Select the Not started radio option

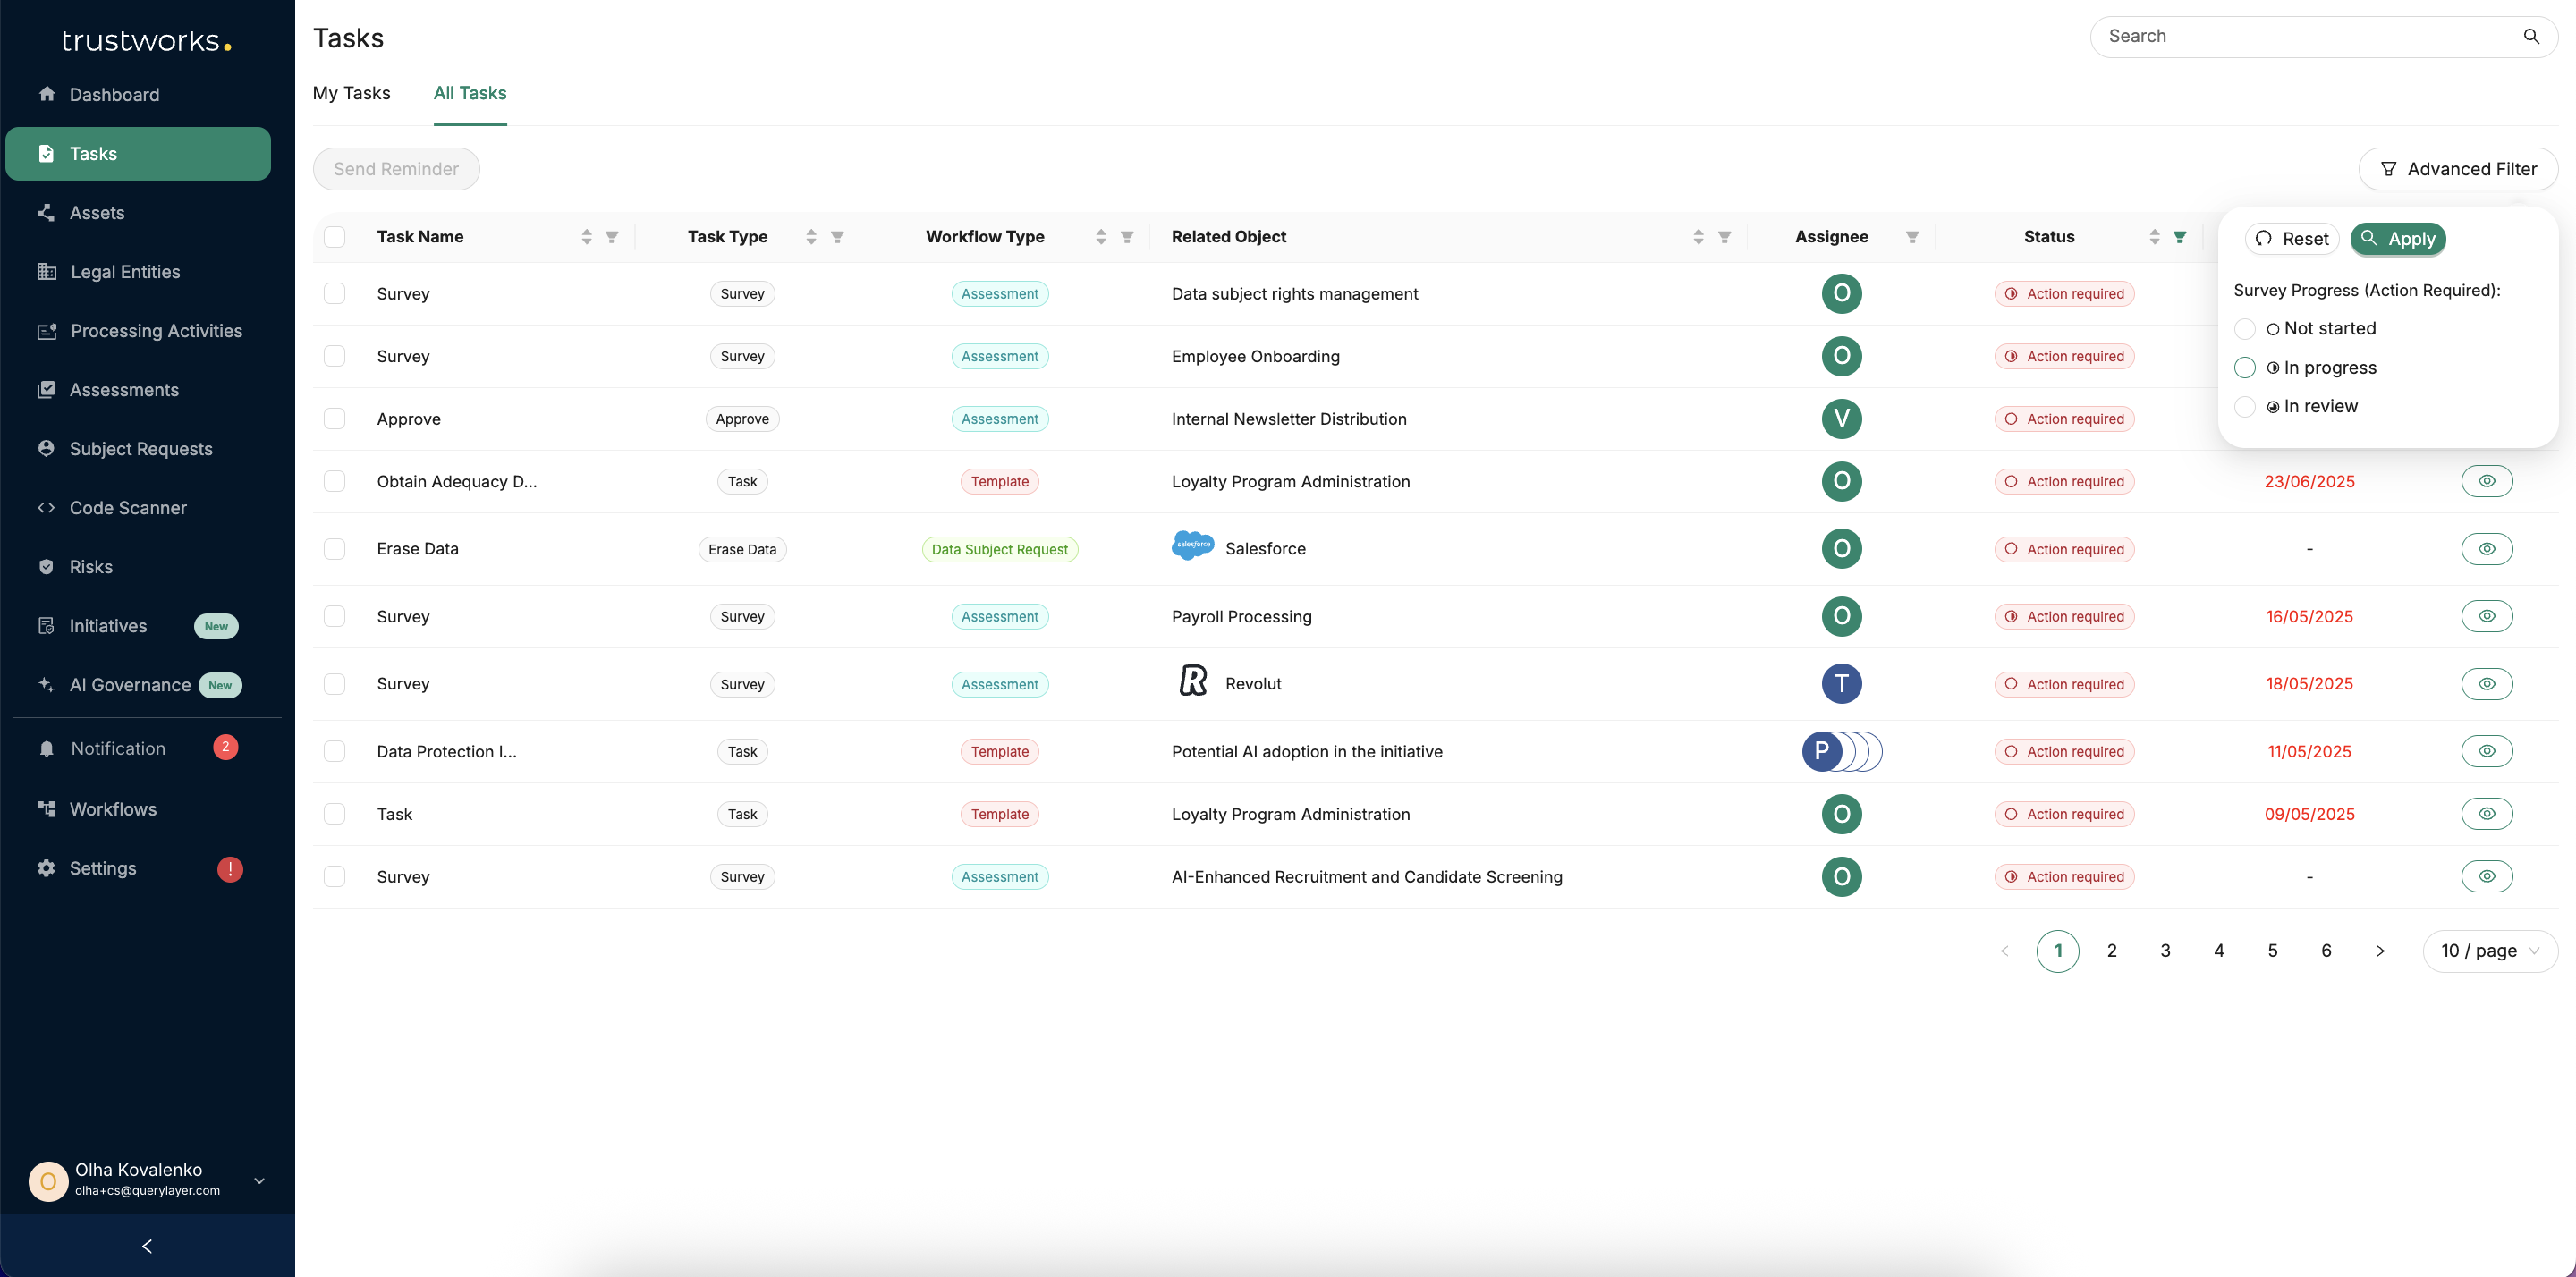pos(2245,328)
